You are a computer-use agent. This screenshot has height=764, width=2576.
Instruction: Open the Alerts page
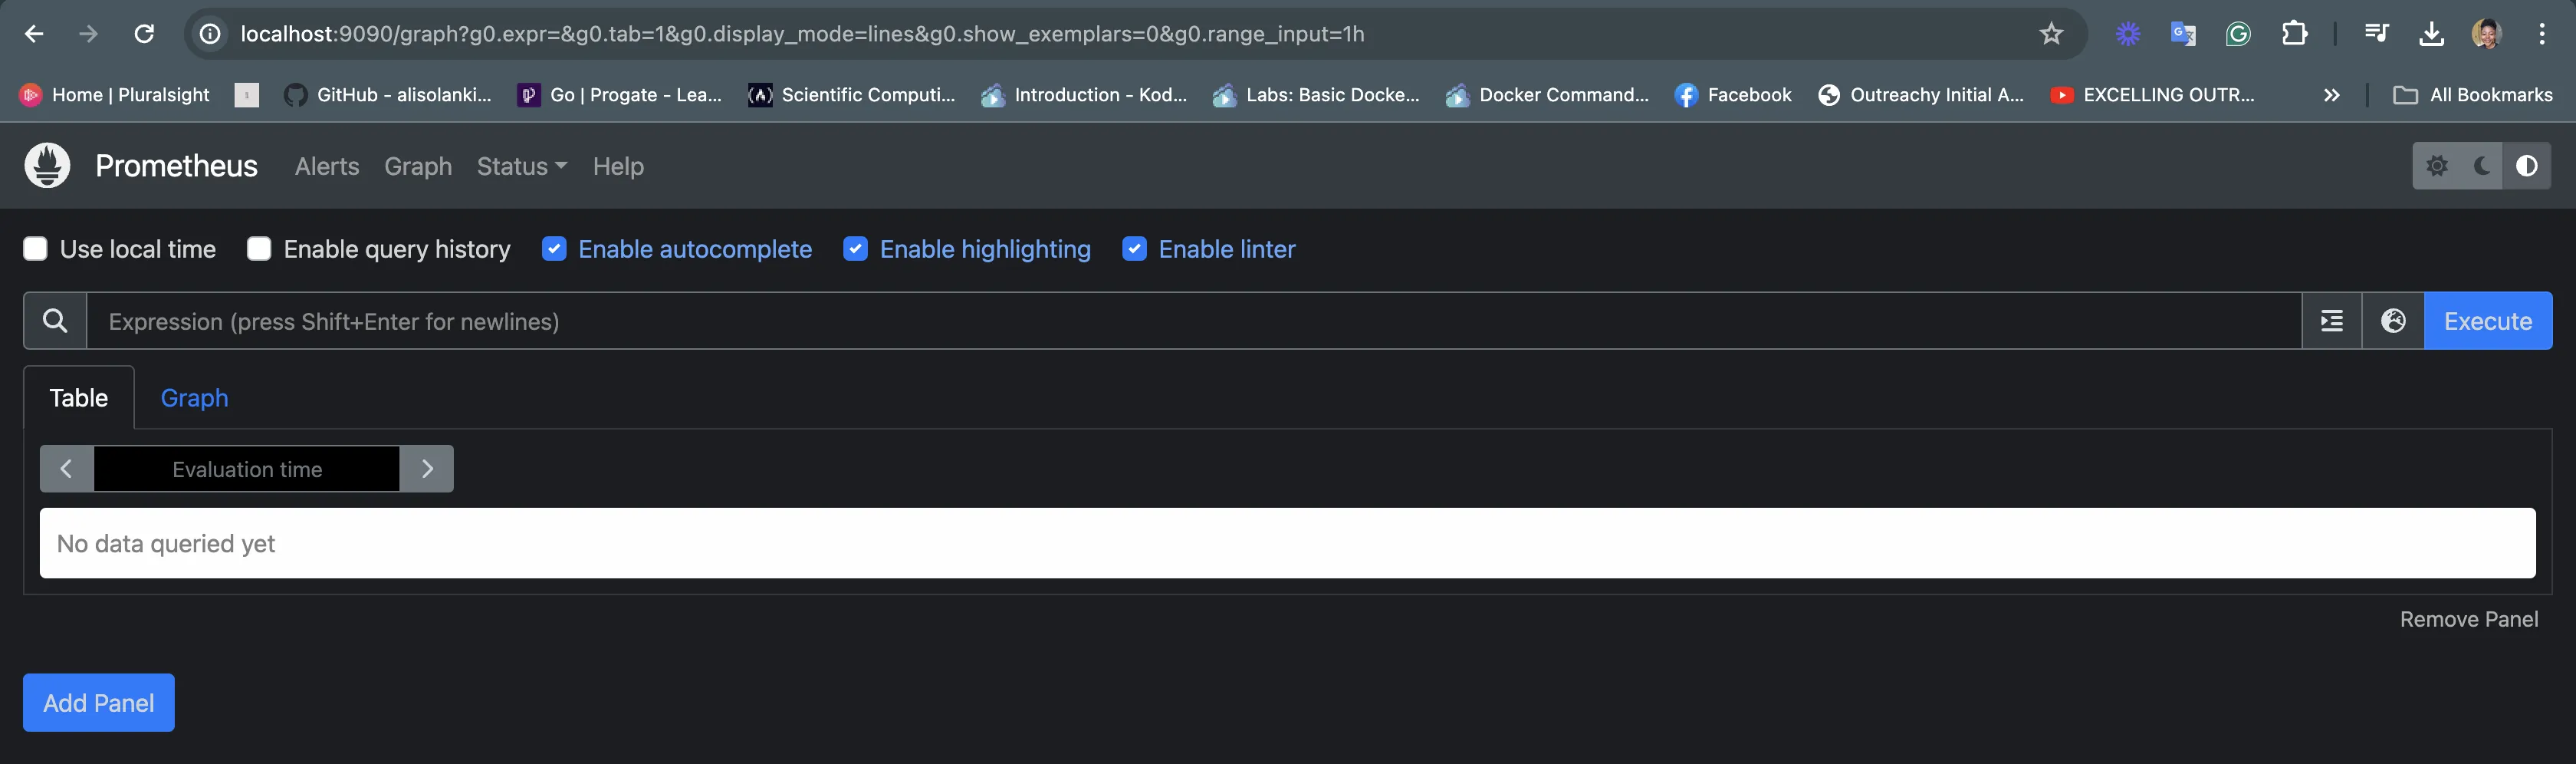click(327, 166)
